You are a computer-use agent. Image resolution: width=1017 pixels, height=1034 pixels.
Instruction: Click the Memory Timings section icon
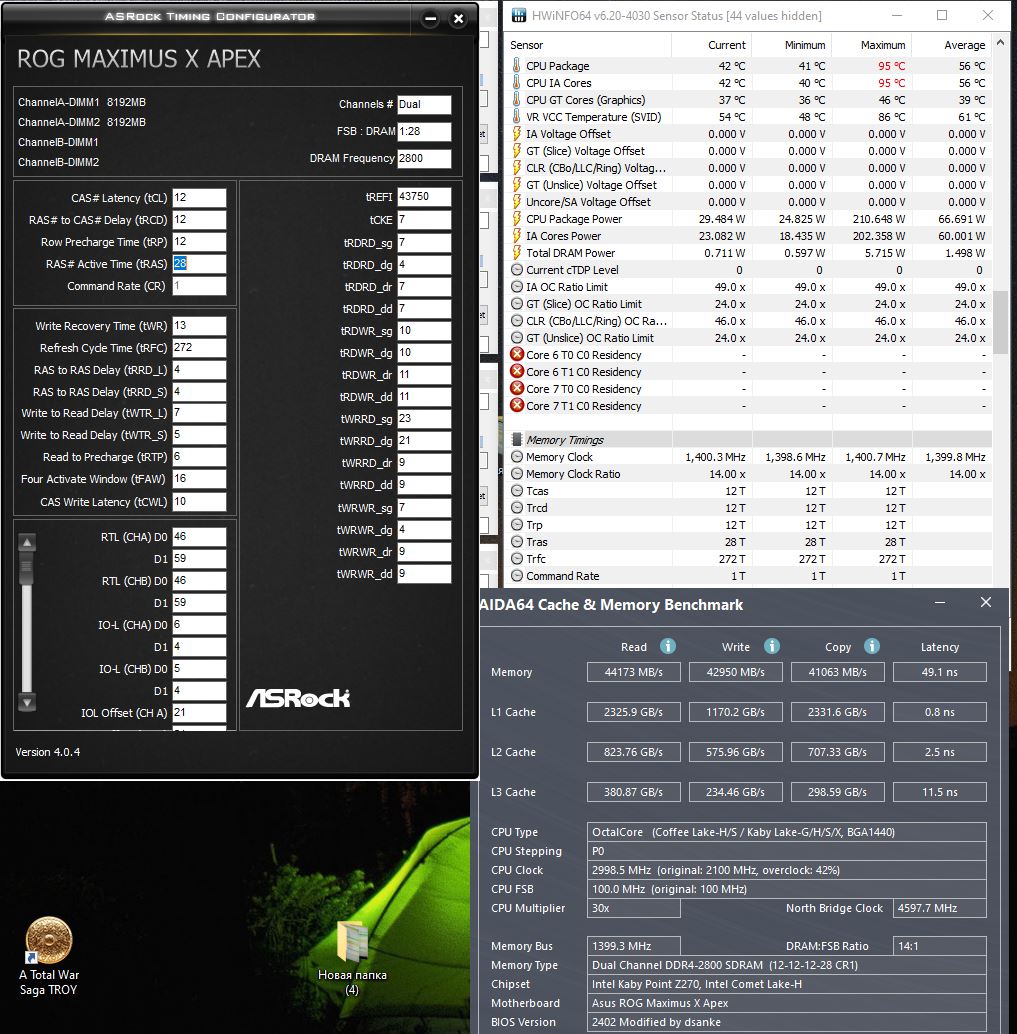[517, 440]
